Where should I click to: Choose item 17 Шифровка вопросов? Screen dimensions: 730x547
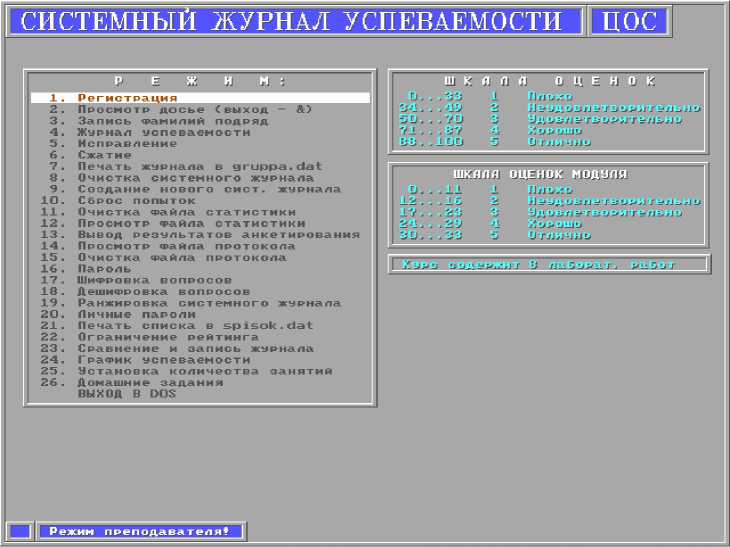point(136,280)
